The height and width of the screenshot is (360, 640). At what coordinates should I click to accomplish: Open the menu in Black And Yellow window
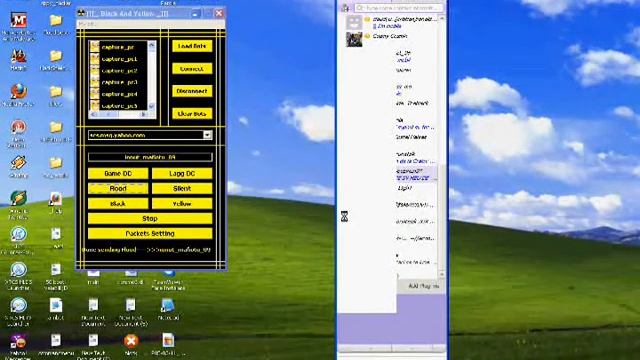(x=86, y=24)
